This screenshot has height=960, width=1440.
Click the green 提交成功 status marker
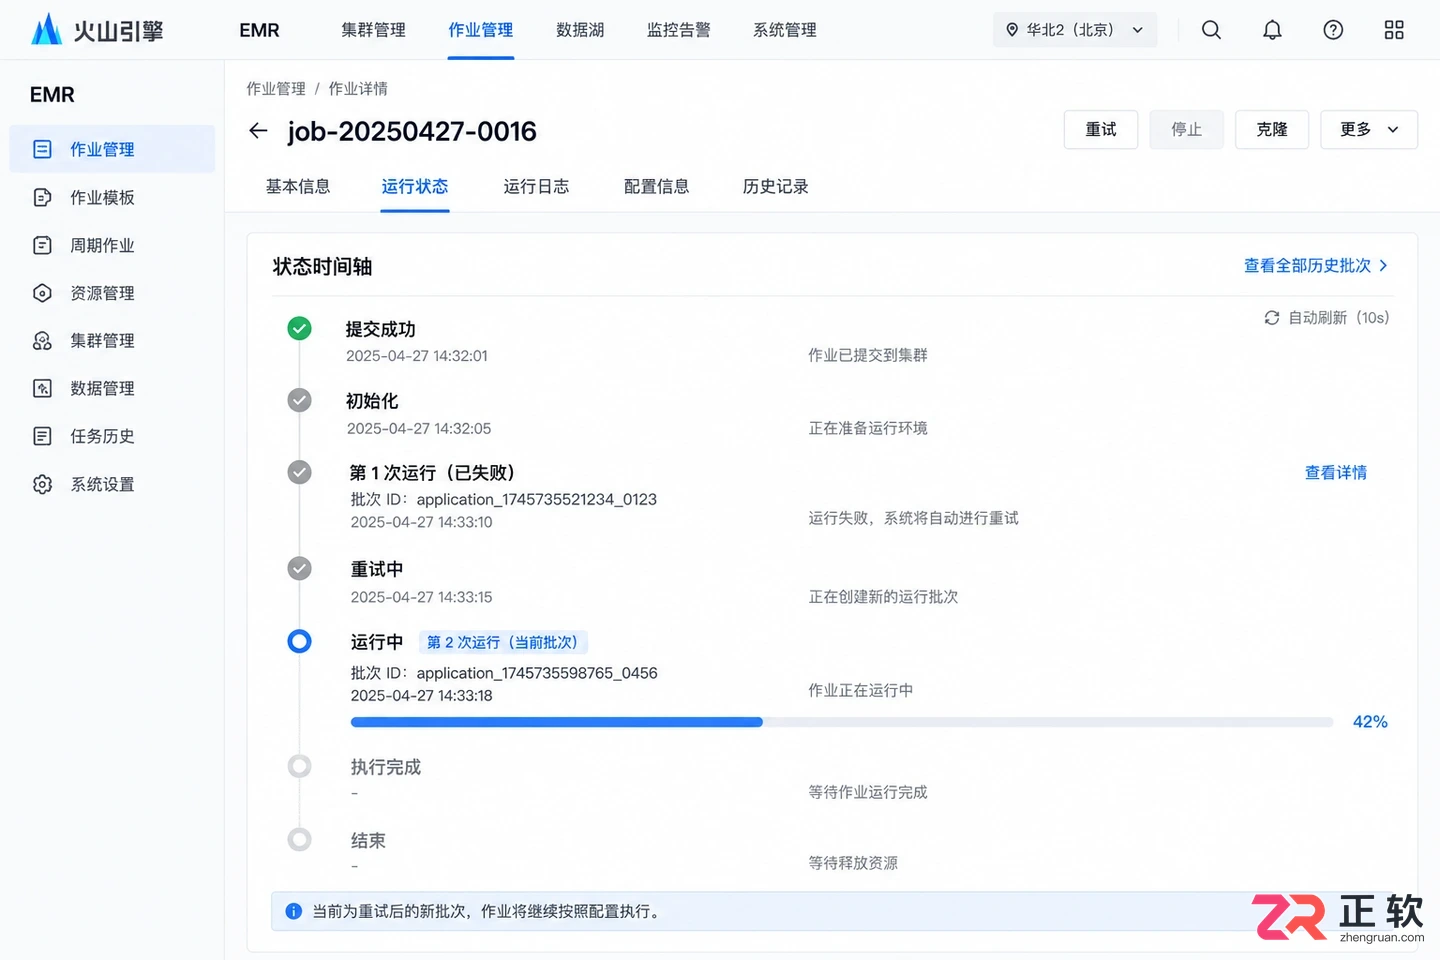[299, 328]
